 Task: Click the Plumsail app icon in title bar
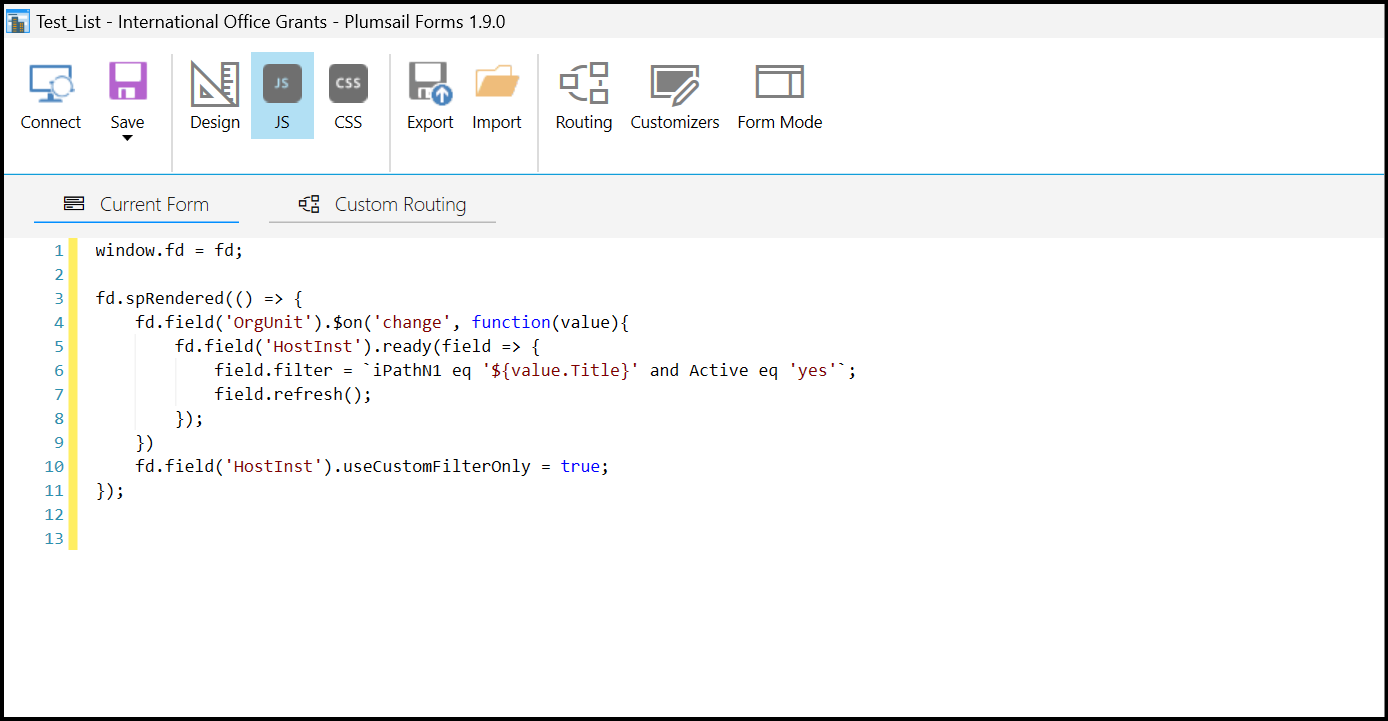point(18,21)
